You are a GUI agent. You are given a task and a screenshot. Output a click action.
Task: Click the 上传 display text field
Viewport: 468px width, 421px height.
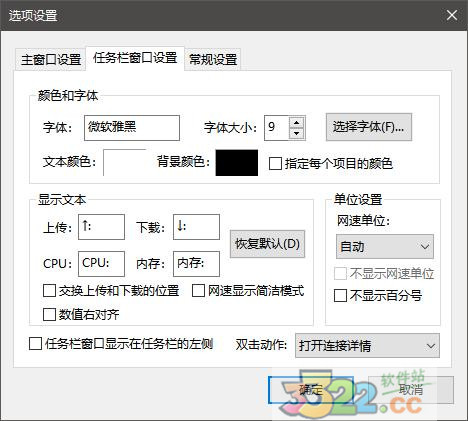(x=101, y=227)
